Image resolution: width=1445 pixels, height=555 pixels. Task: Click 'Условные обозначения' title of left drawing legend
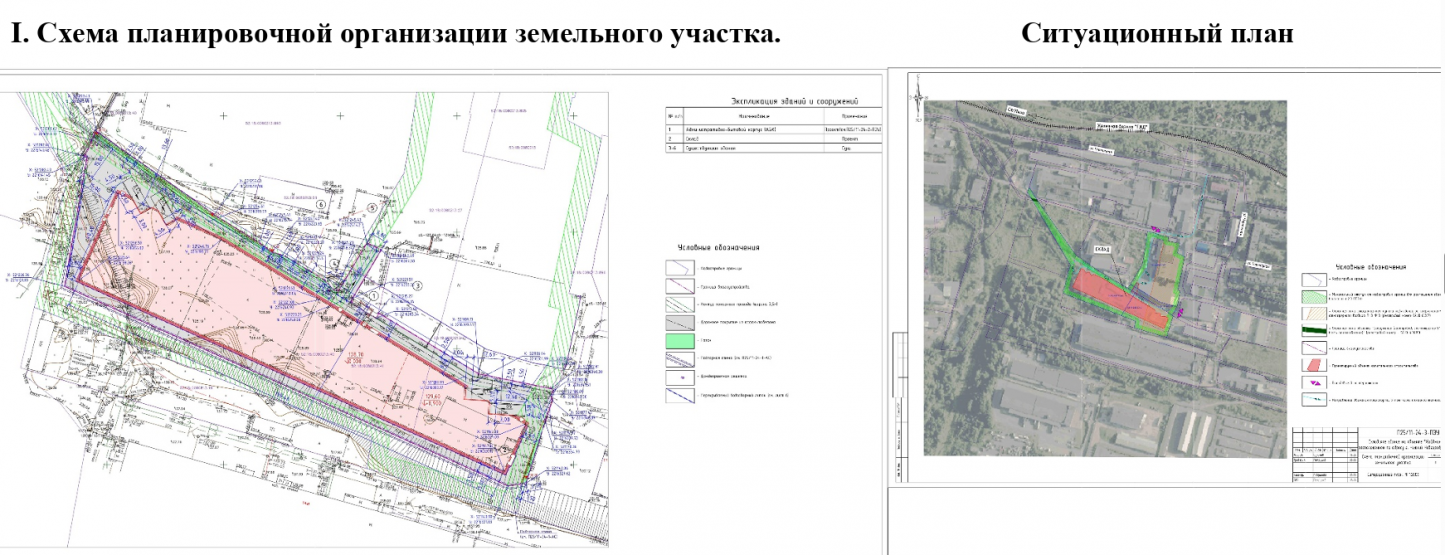point(719,247)
